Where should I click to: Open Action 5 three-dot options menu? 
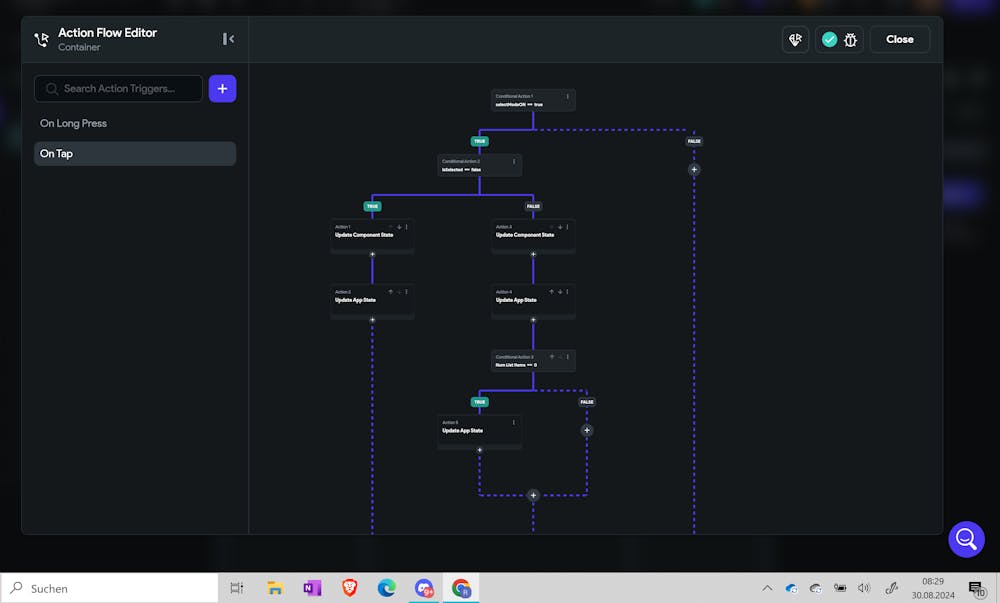514,422
